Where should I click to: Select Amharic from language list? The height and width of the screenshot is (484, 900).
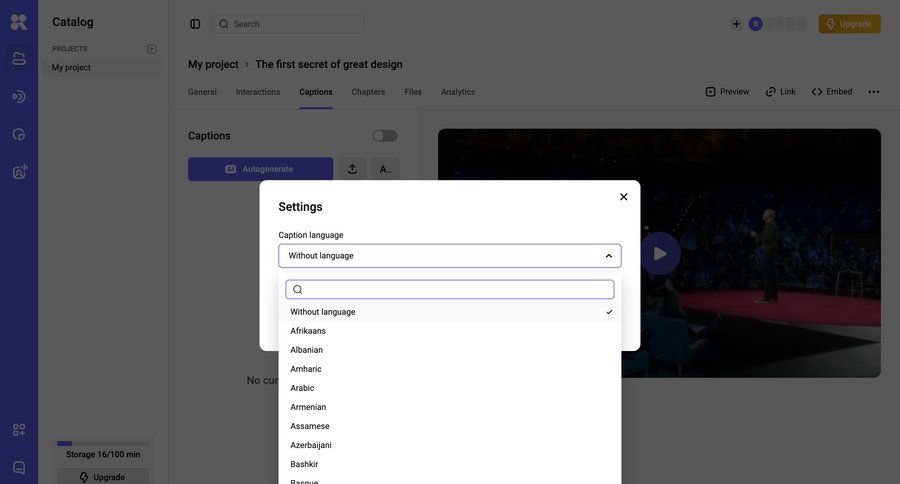point(450,369)
